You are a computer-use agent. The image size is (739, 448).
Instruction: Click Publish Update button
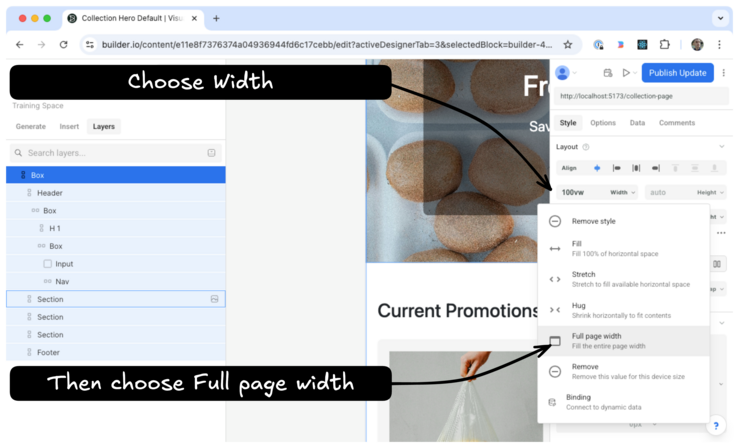(677, 73)
